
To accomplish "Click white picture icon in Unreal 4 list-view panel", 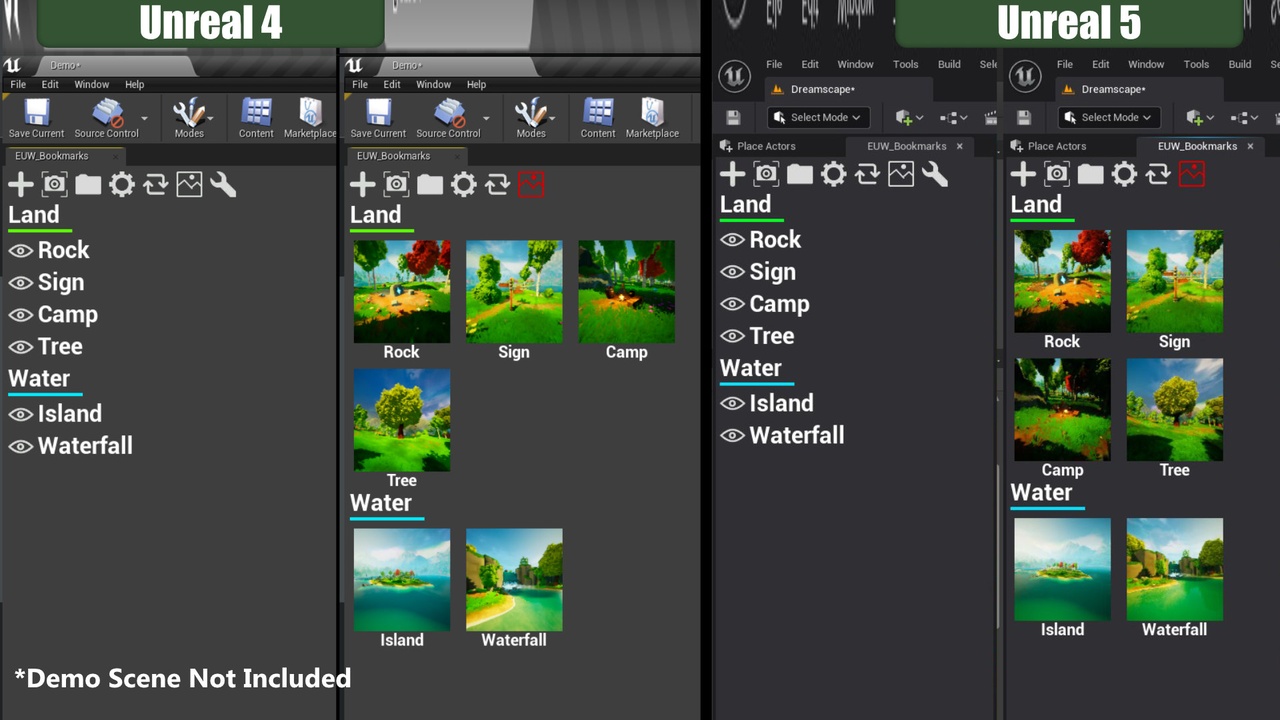I will 189,184.
